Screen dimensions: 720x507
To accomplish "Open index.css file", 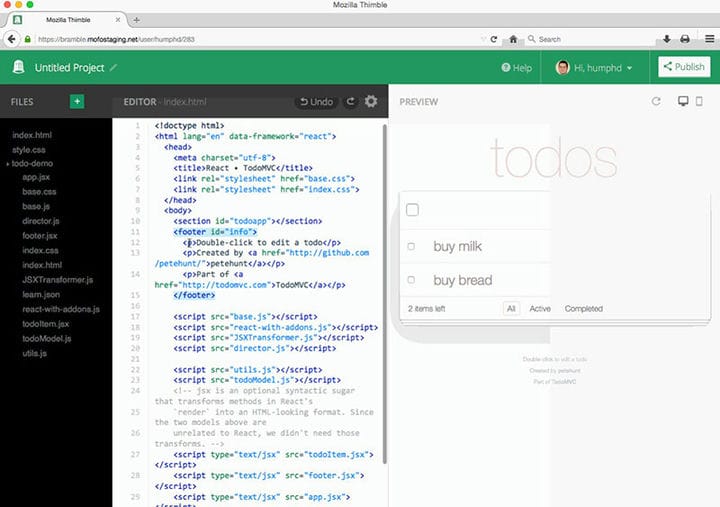I will tap(40, 250).
